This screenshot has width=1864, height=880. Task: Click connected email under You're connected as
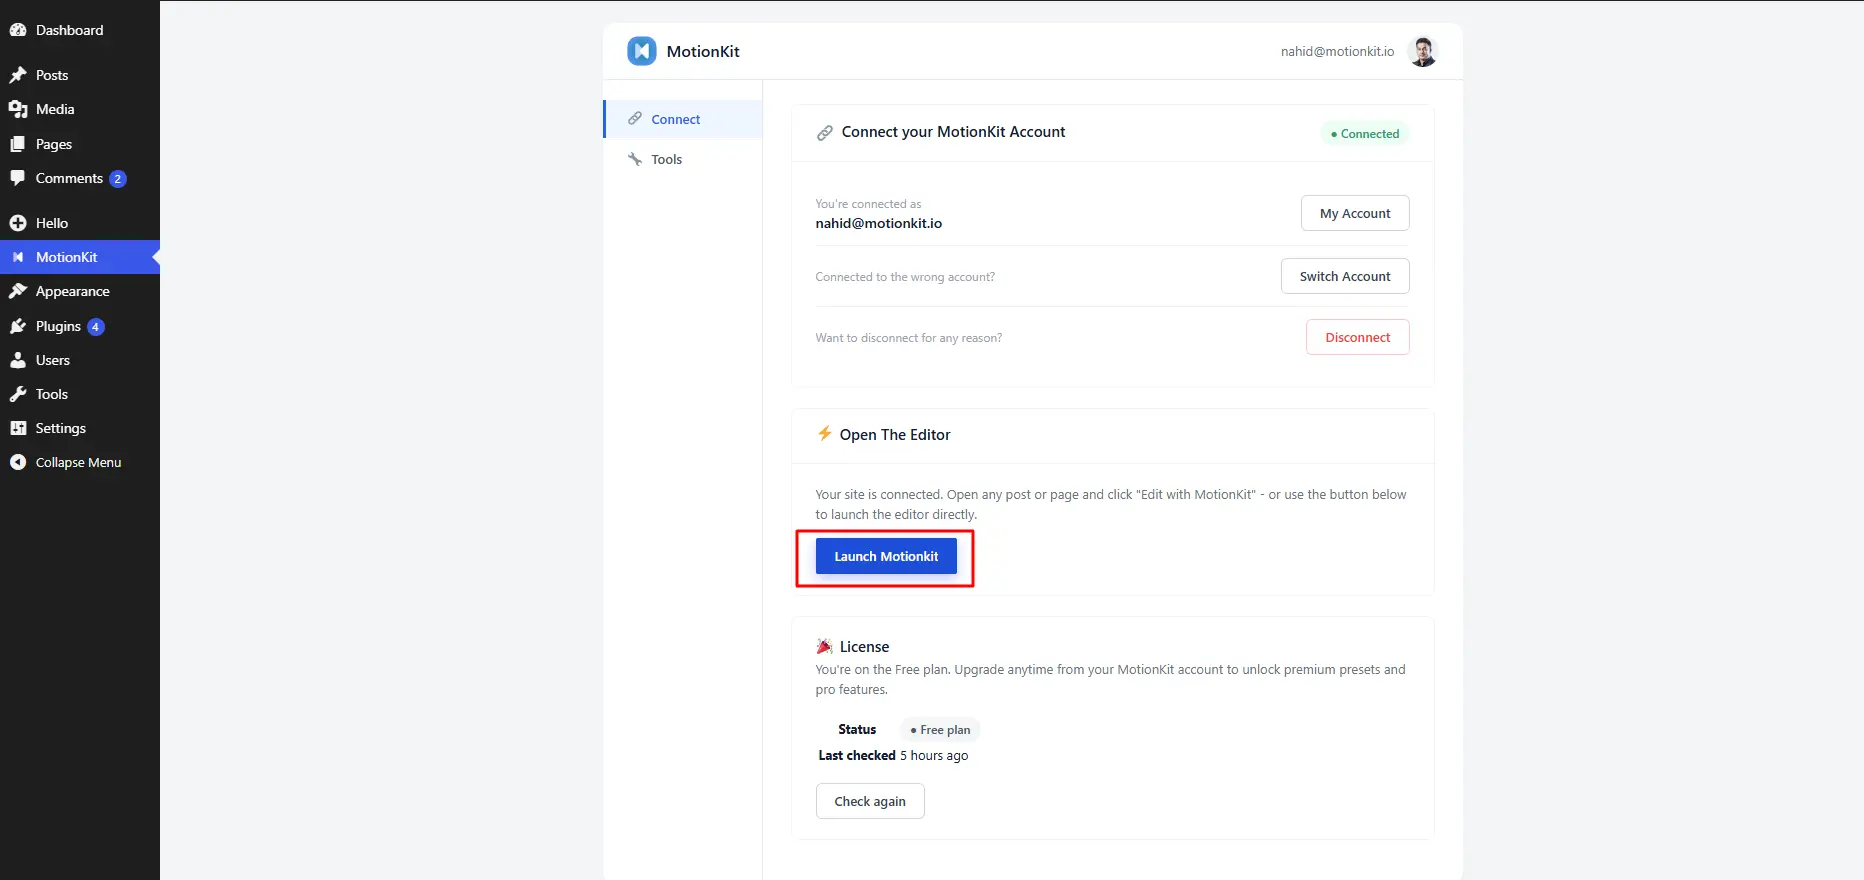tap(879, 223)
